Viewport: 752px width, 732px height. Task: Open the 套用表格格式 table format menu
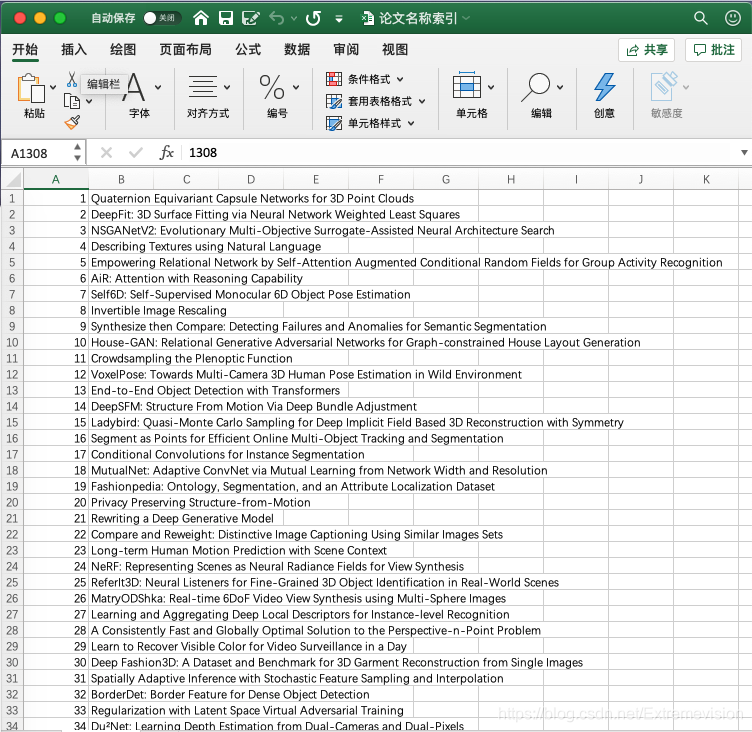click(376, 101)
